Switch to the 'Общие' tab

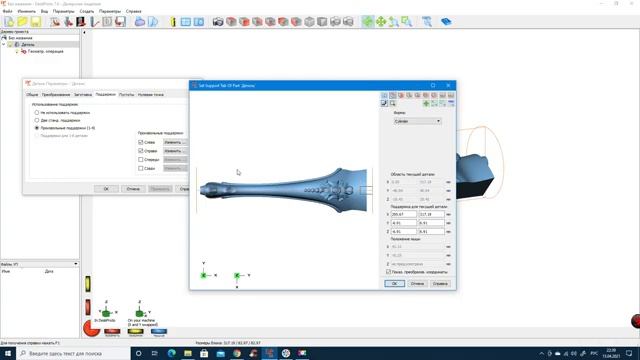point(32,95)
